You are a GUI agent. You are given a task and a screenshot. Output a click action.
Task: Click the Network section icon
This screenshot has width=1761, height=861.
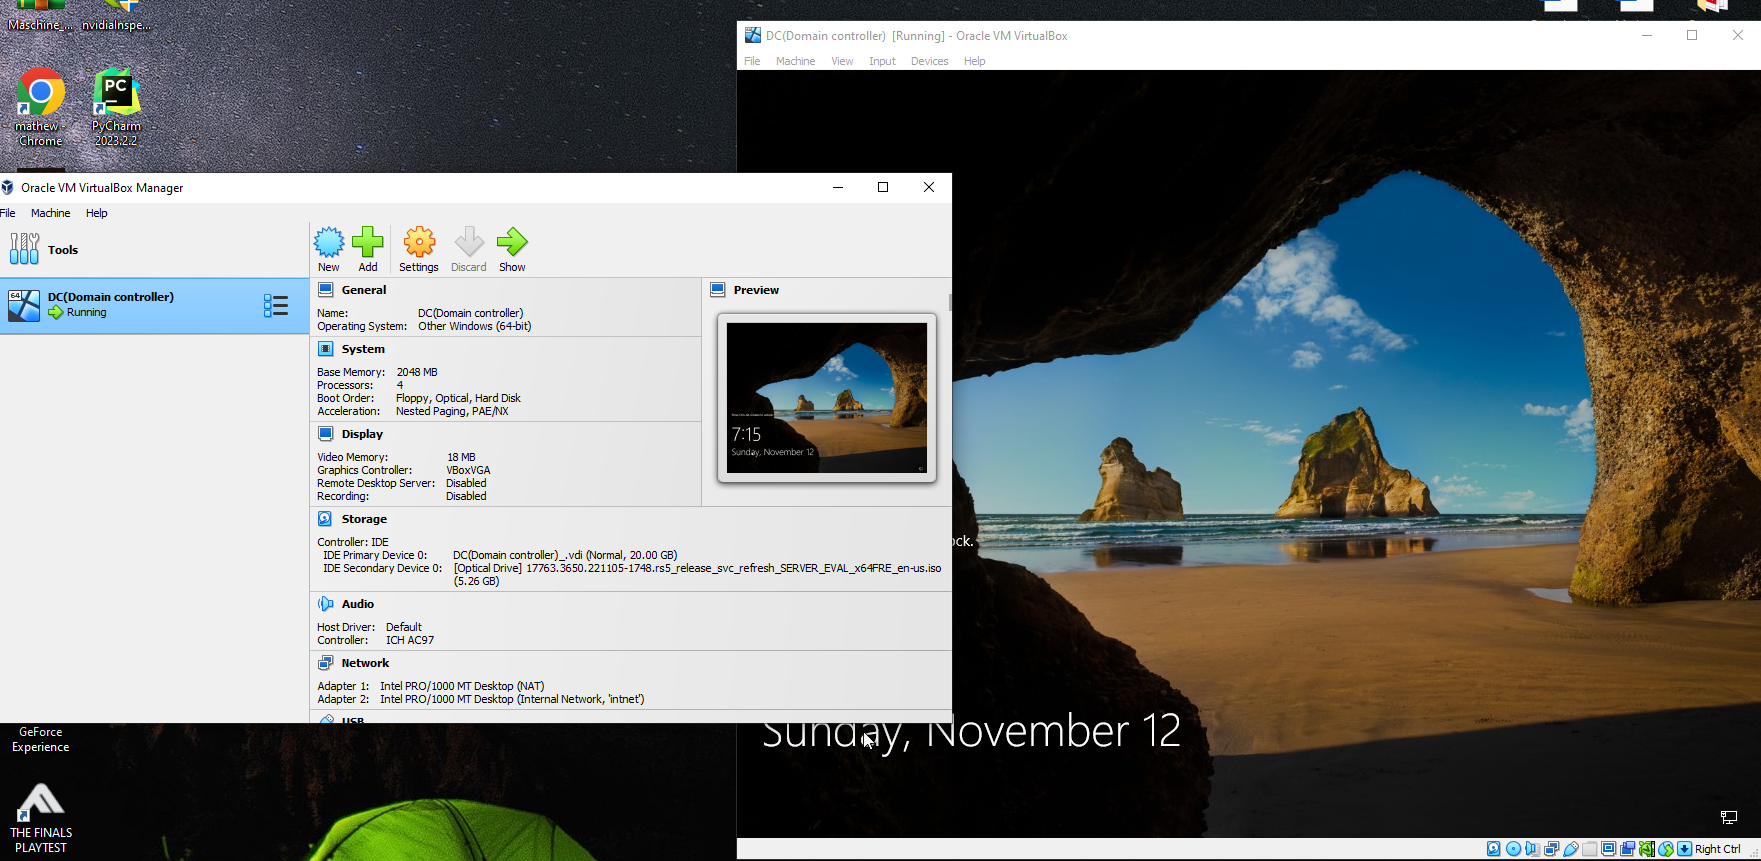pyautogui.click(x=325, y=663)
